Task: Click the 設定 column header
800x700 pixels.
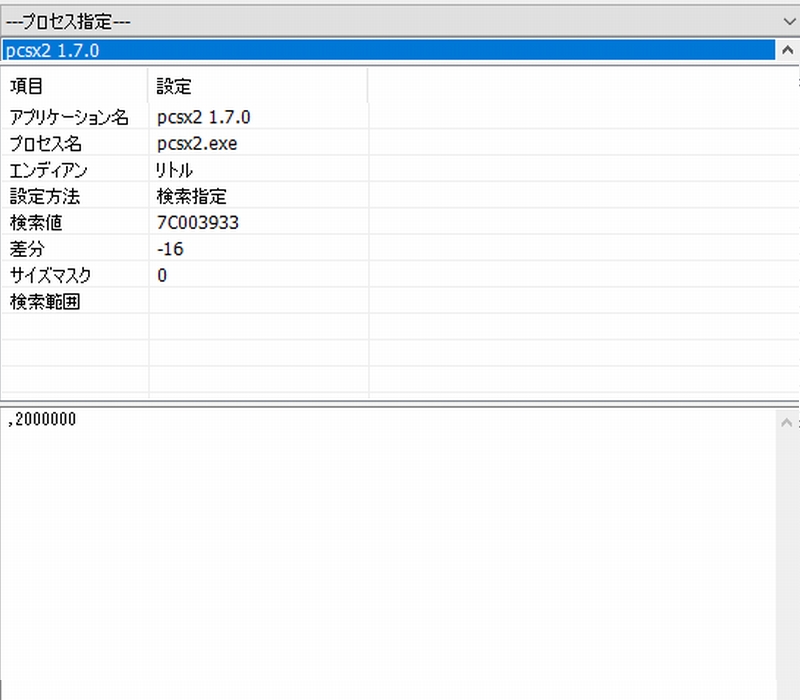Action: coord(258,86)
